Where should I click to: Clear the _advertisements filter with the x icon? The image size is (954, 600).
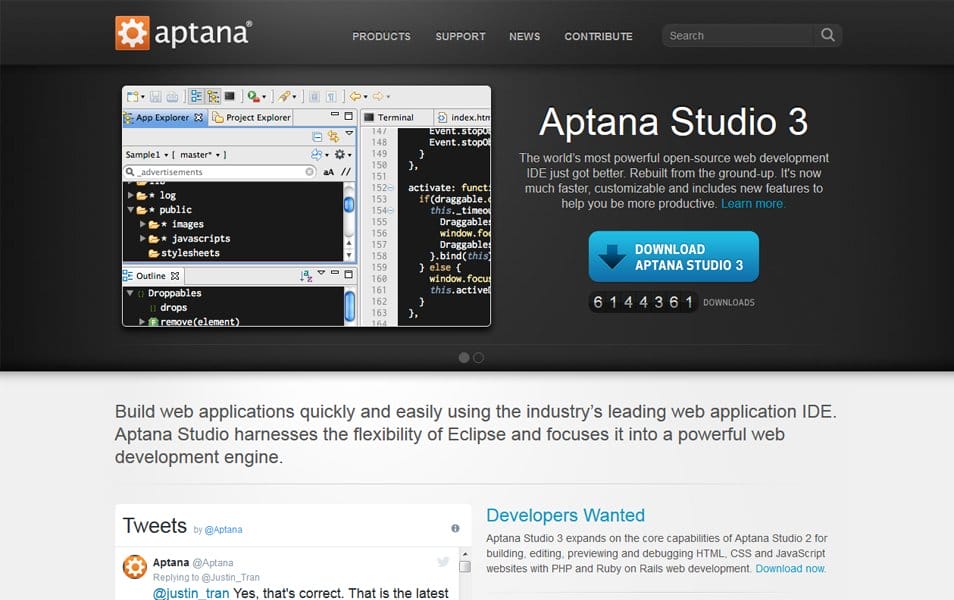point(310,172)
